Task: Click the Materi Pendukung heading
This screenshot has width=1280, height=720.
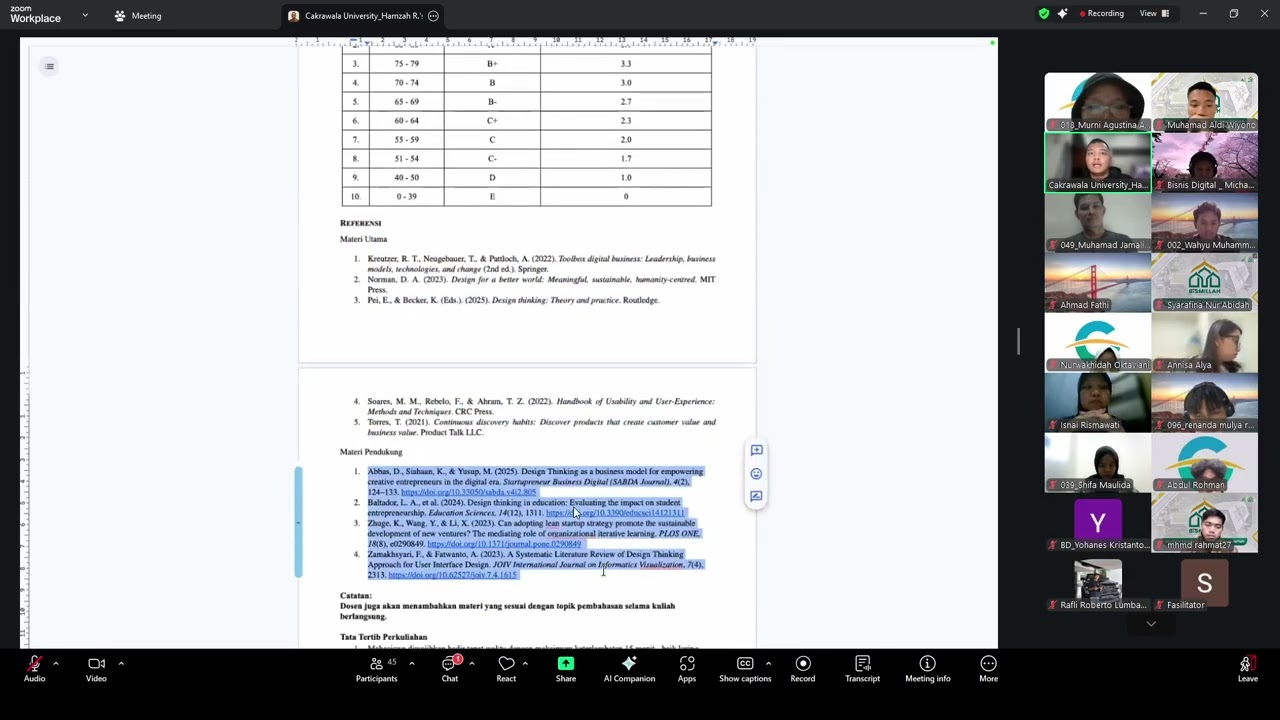Action: coord(371,452)
